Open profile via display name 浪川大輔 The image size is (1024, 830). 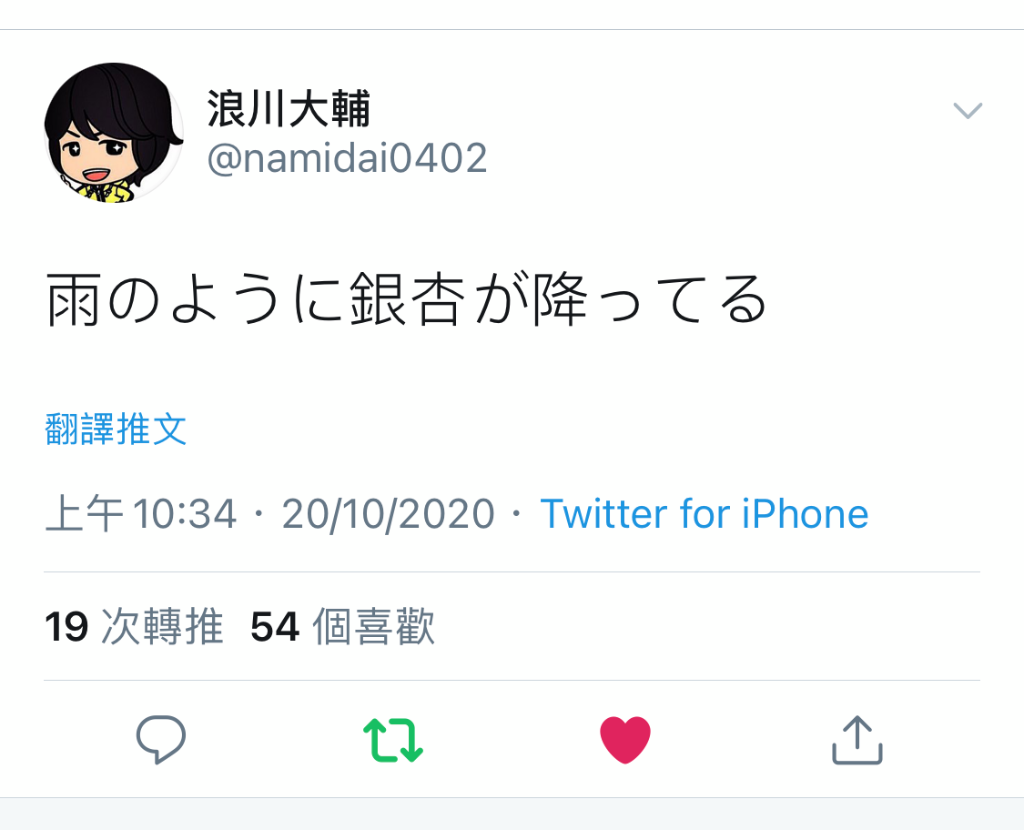coord(289,108)
